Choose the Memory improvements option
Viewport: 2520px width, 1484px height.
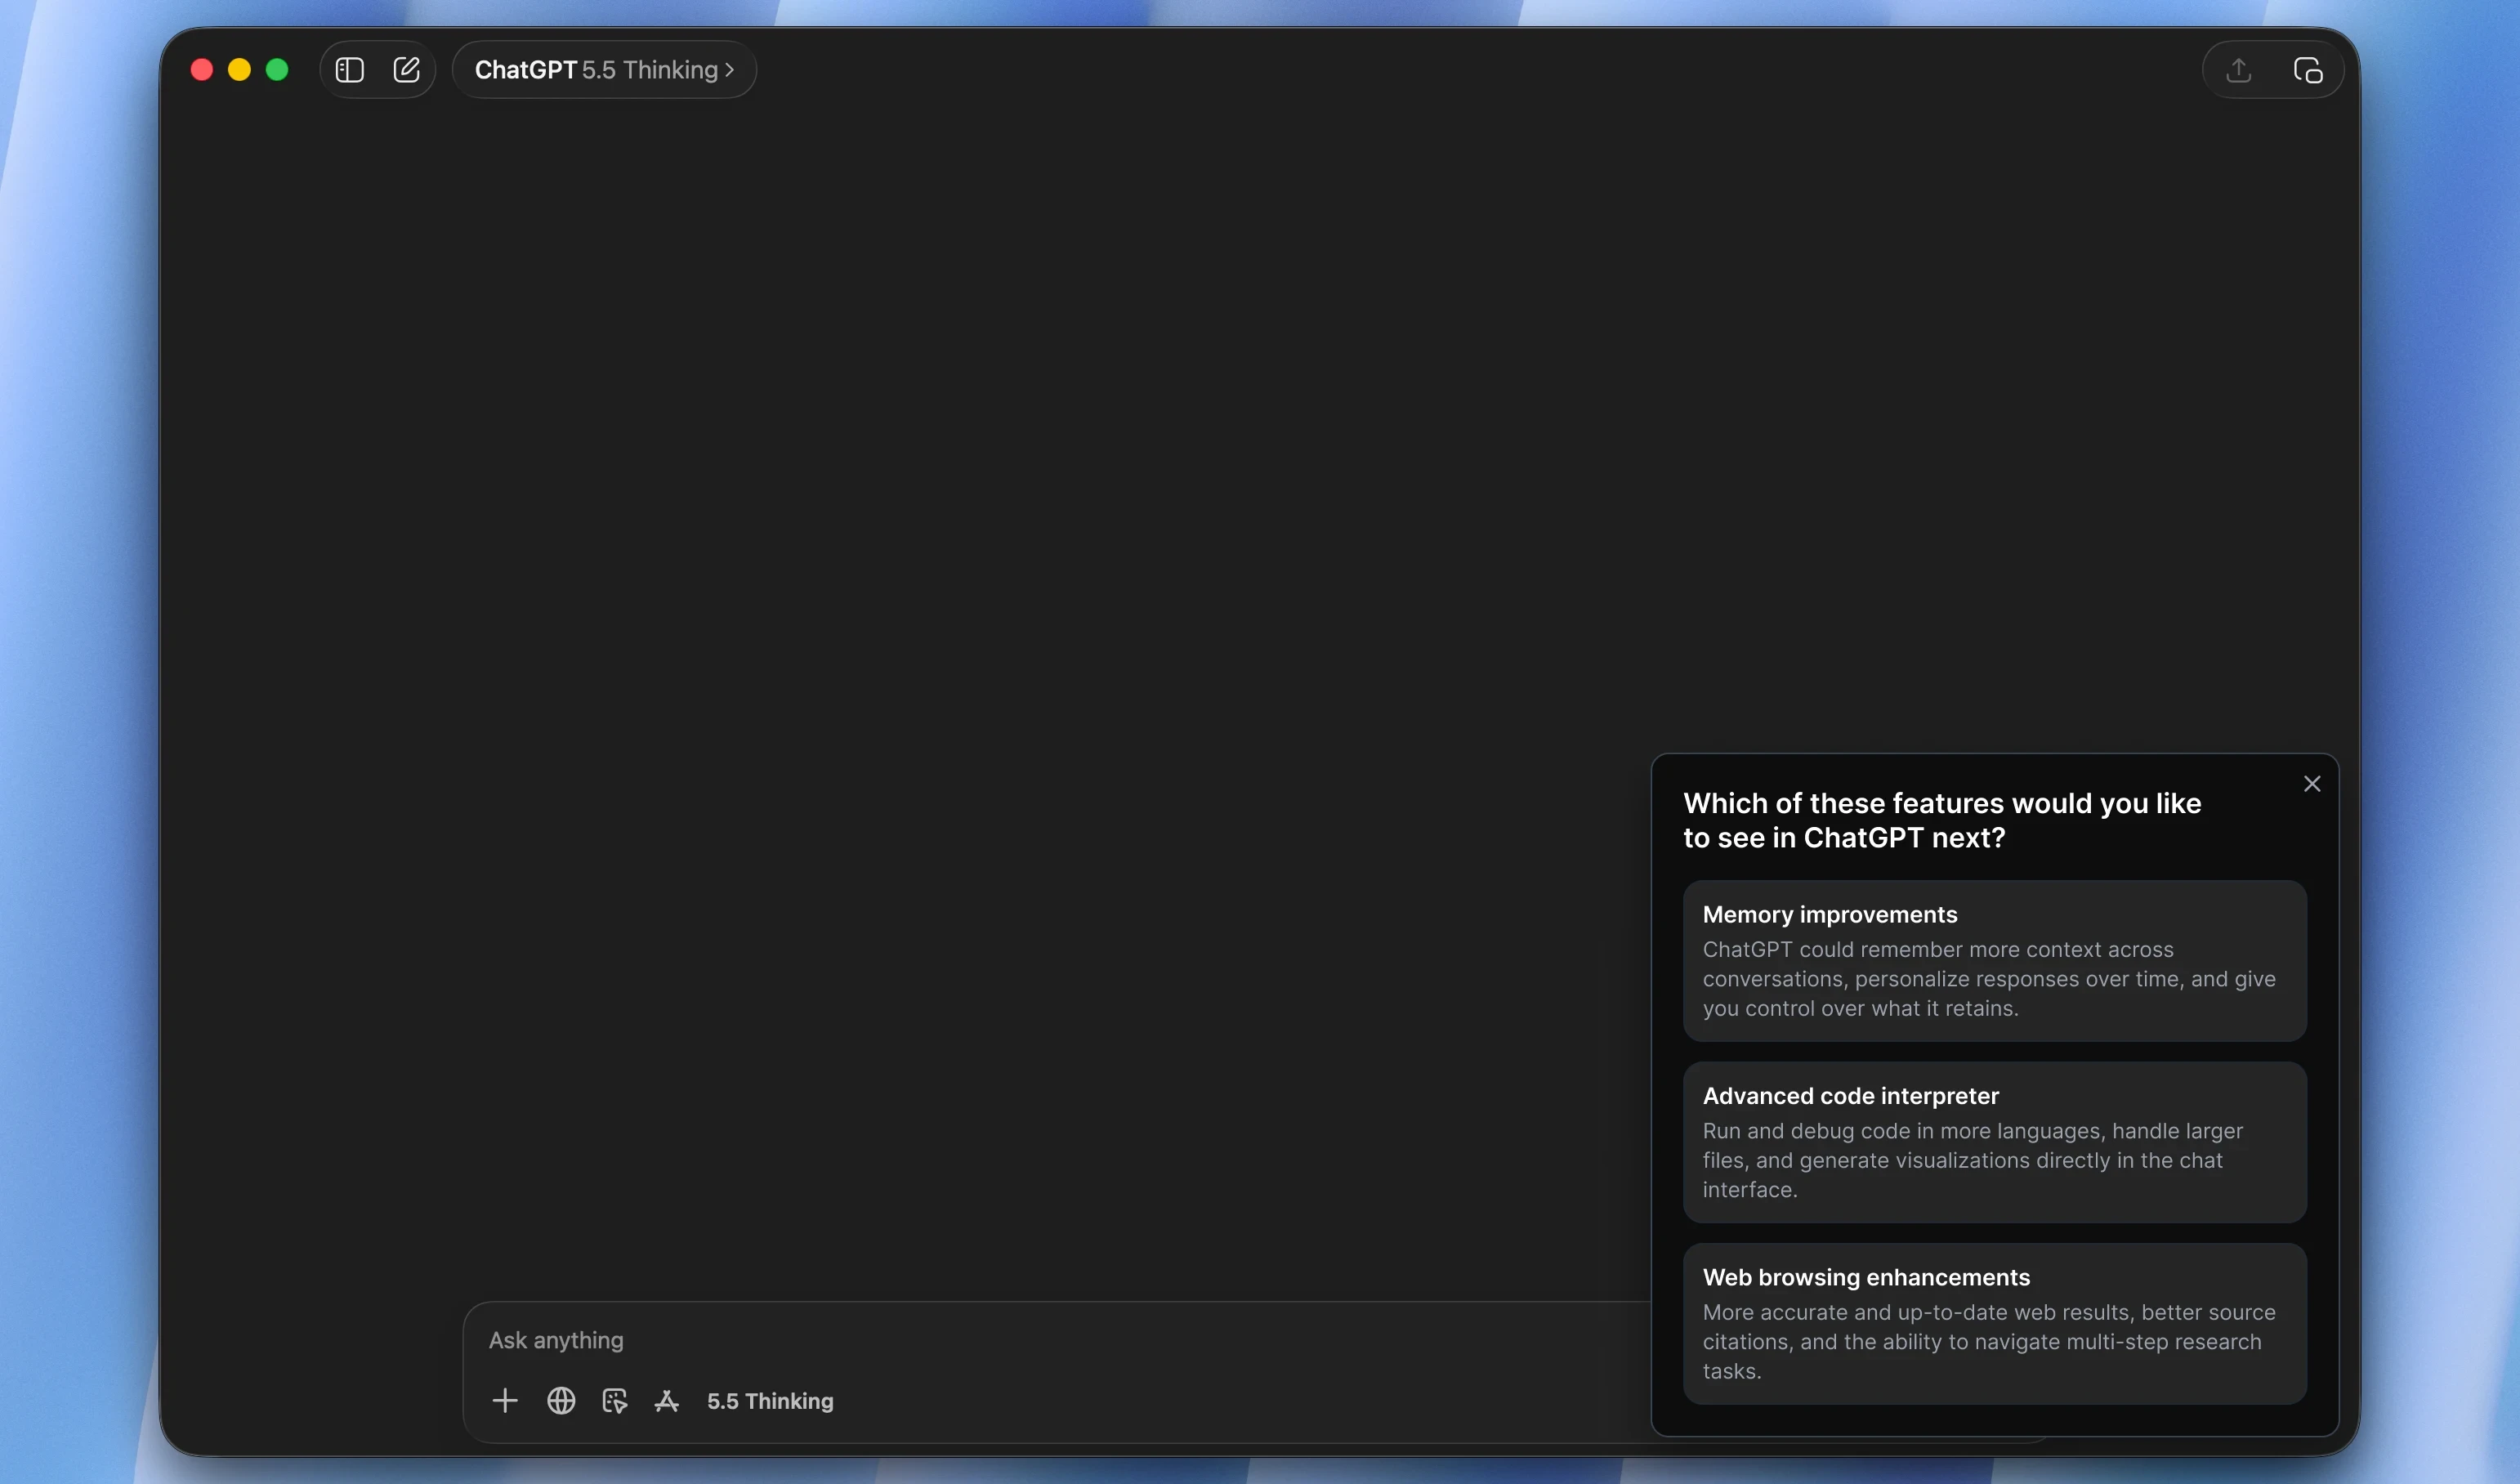tap(1994, 961)
